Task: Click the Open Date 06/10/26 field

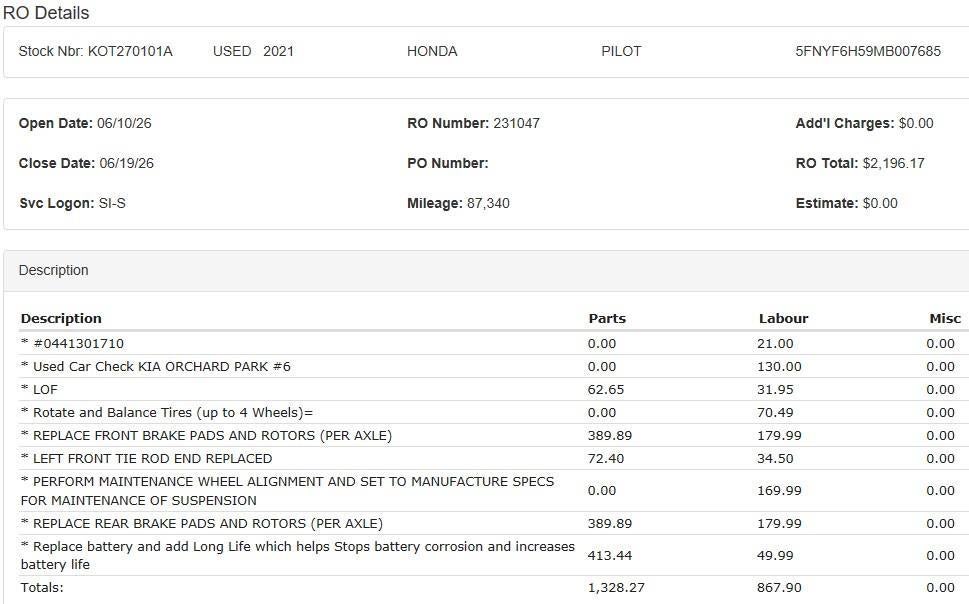Action: point(85,123)
